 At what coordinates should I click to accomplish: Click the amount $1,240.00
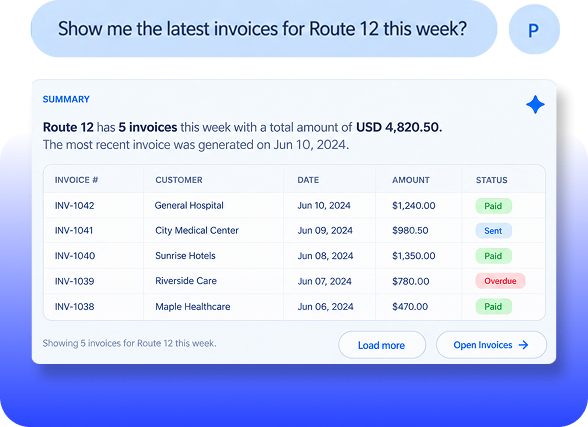tap(414, 205)
